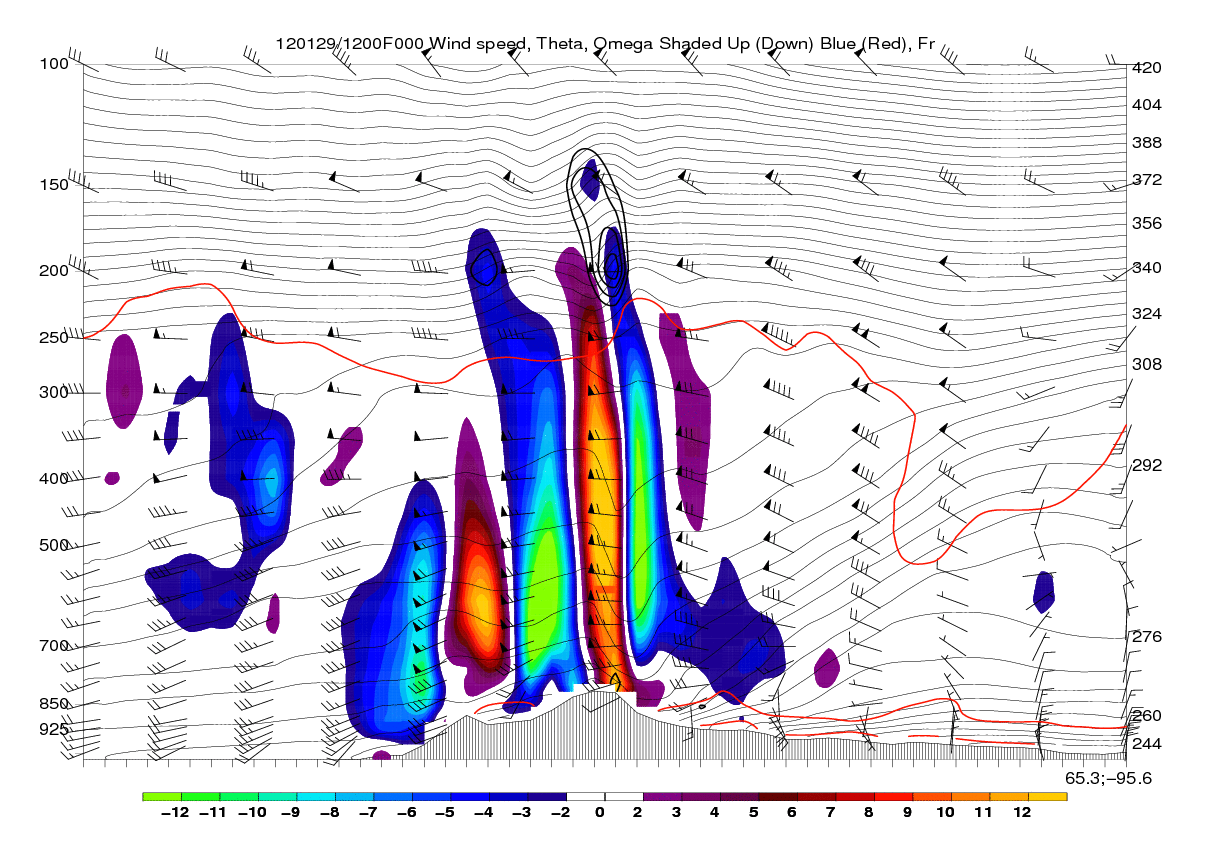Viewport: 1210px width, 850px height.
Task: Pick the red swatch between 8 and 9
Action: click(894, 797)
